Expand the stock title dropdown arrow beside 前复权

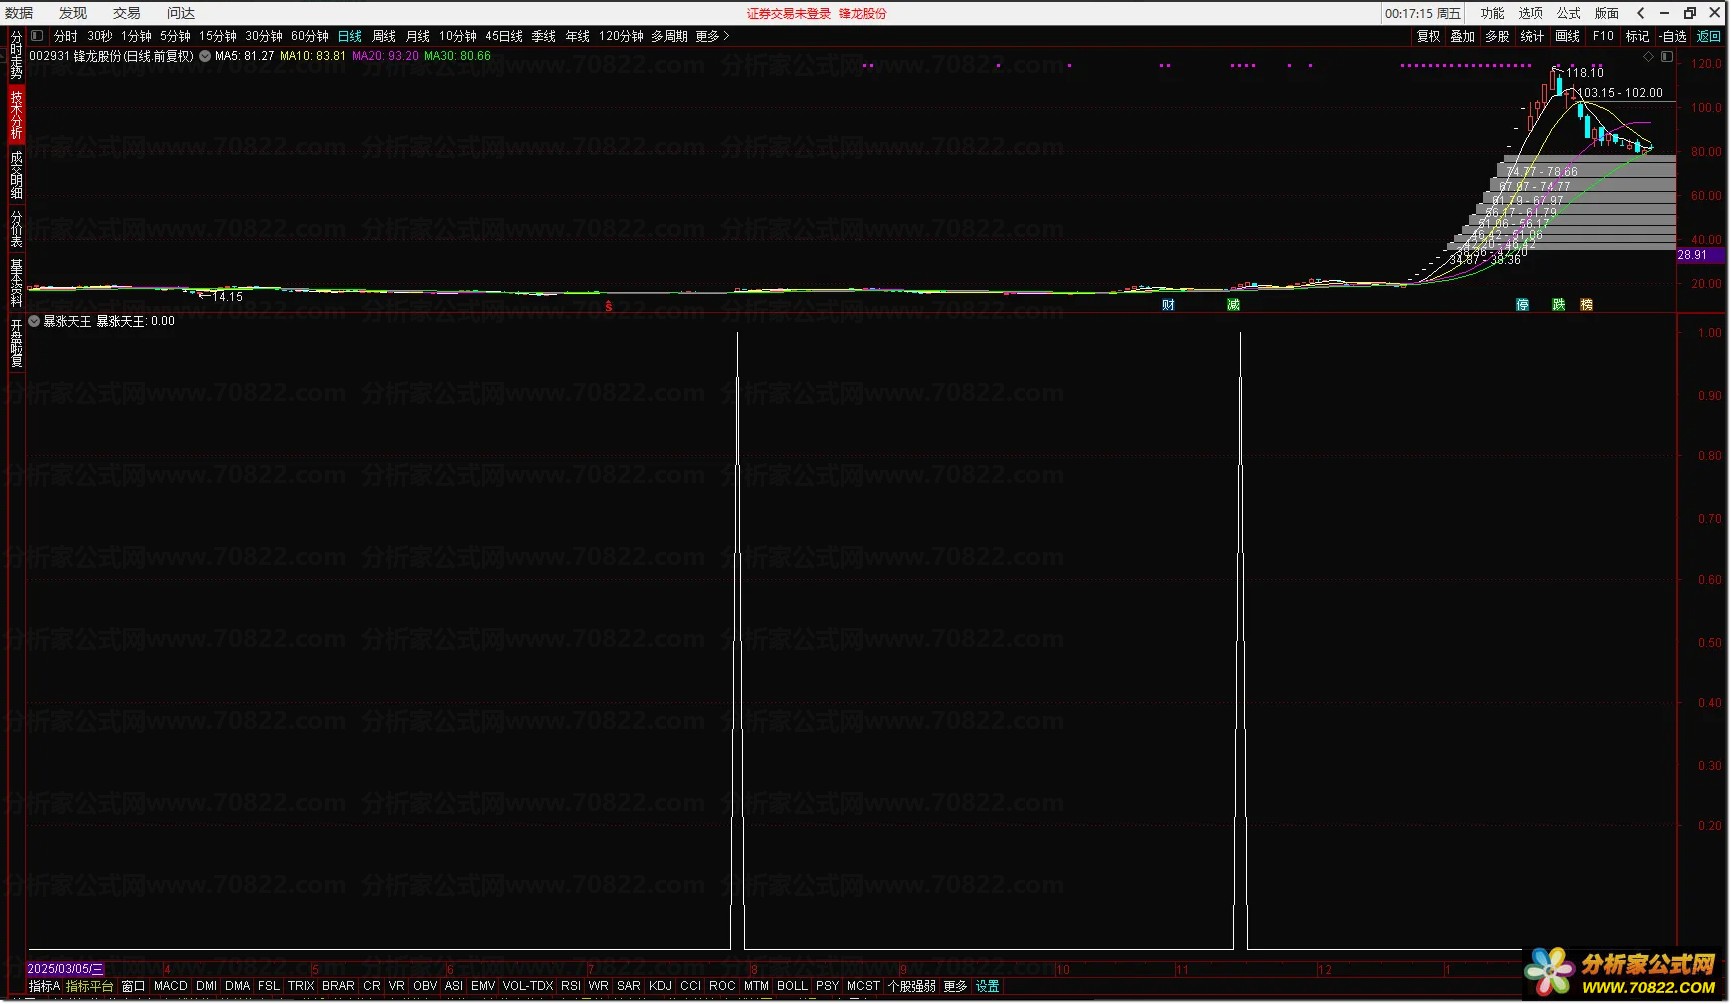pos(205,56)
